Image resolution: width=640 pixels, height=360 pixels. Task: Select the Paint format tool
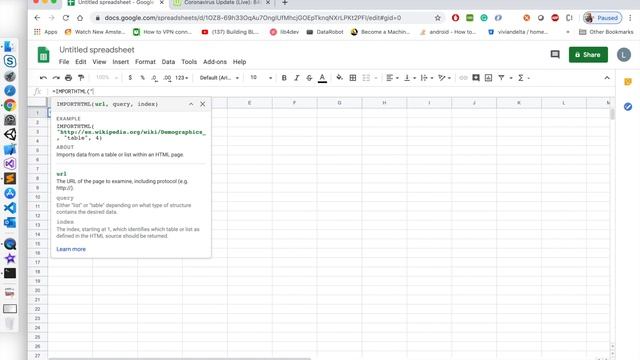point(81,78)
